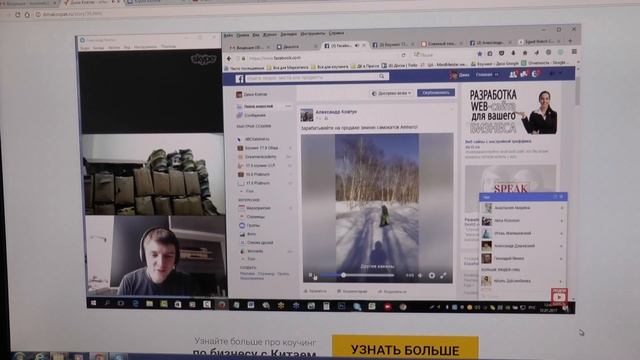Open the privacy shortcuts icon dropdown

tap(551, 73)
